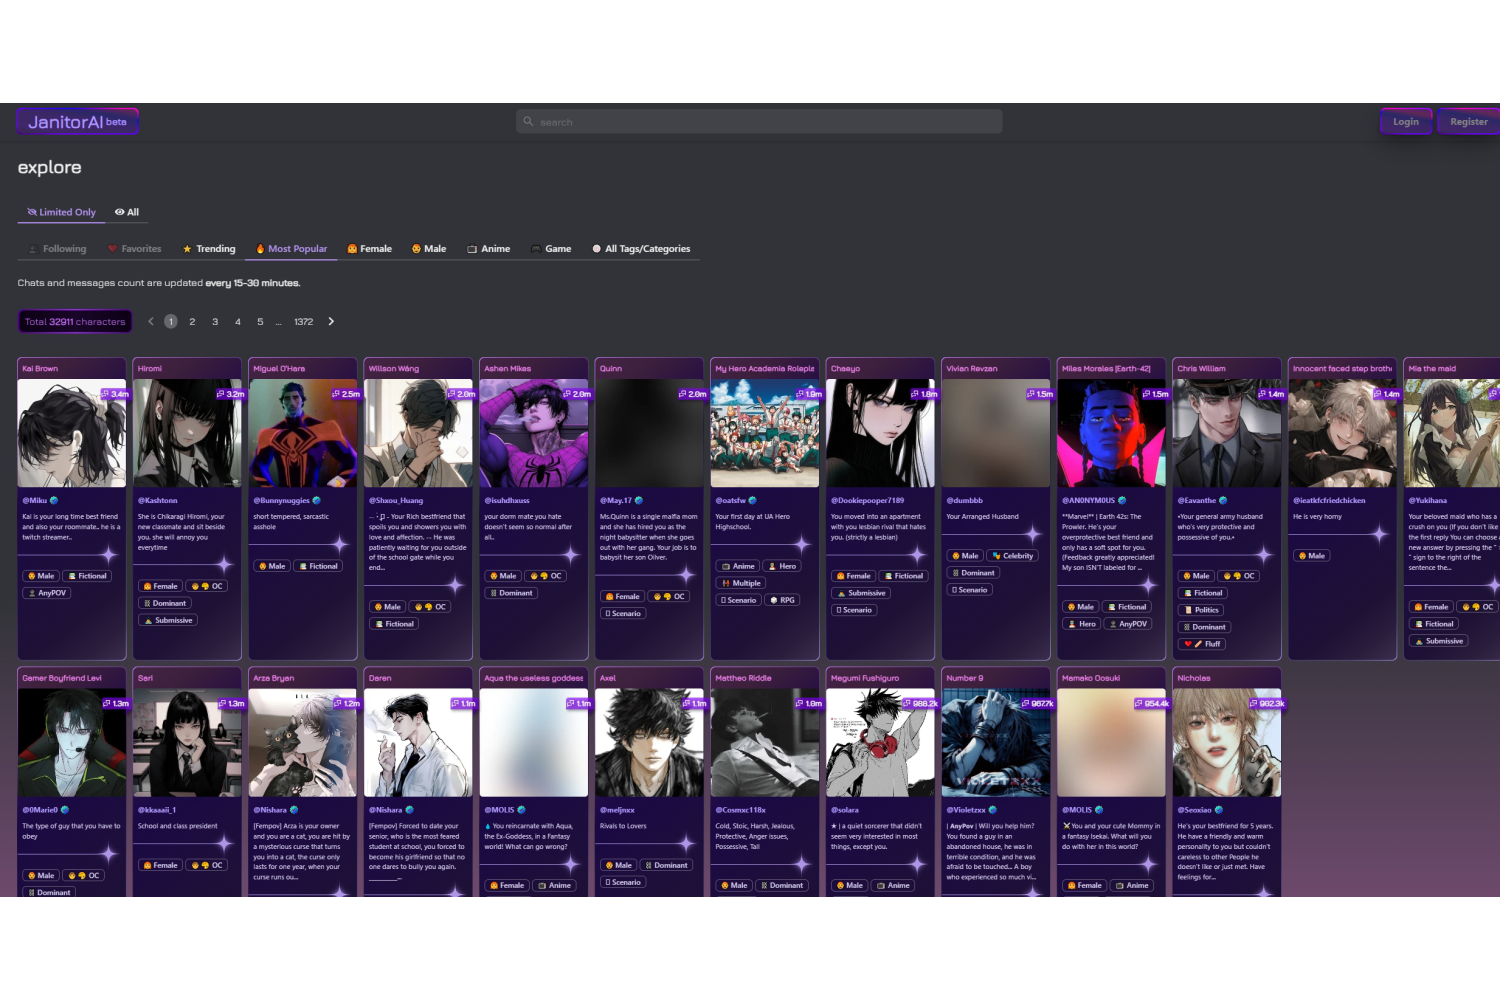
Task: Click Anime tag on Aqua the useless goddess card
Action: click(555, 886)
